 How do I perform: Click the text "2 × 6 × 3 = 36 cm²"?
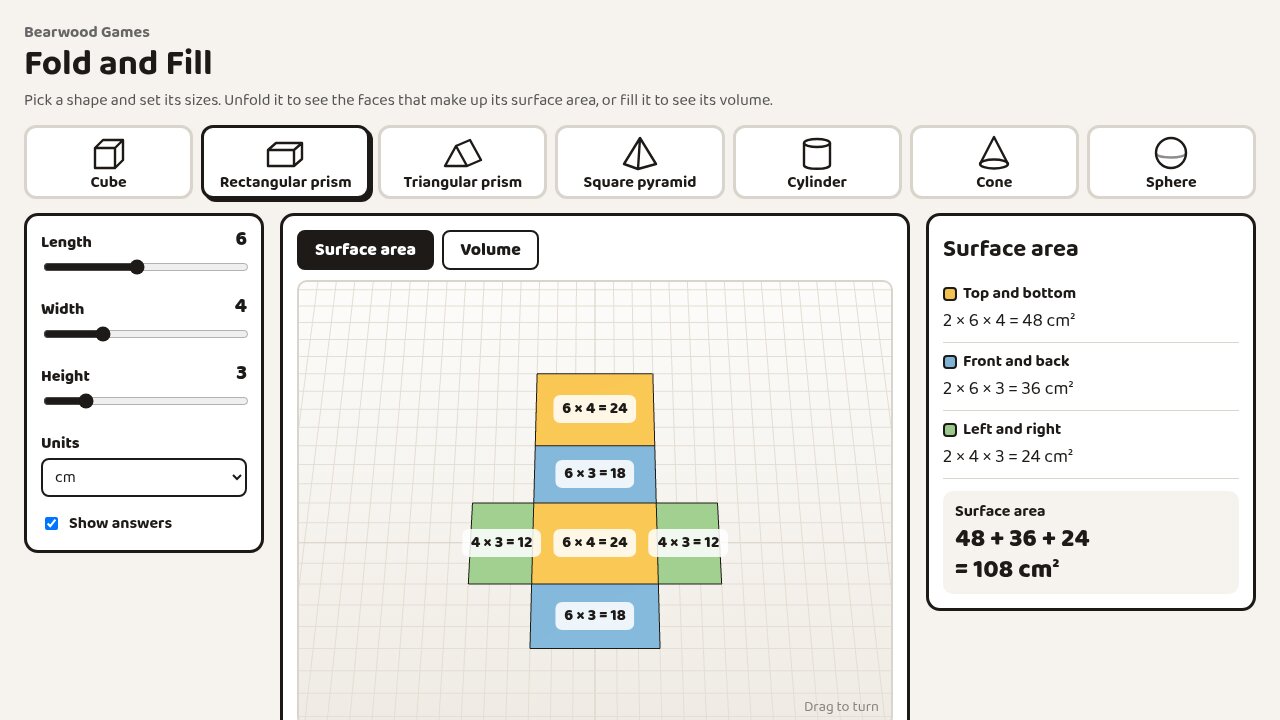(1008, 389)
